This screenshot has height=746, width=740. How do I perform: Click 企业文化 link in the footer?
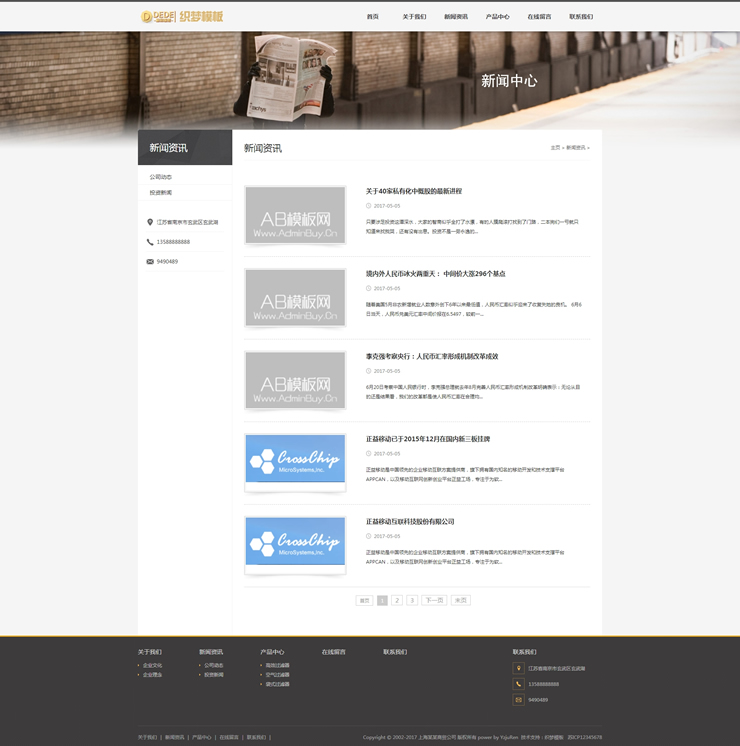pyautogui.click(x=152, y=665)
